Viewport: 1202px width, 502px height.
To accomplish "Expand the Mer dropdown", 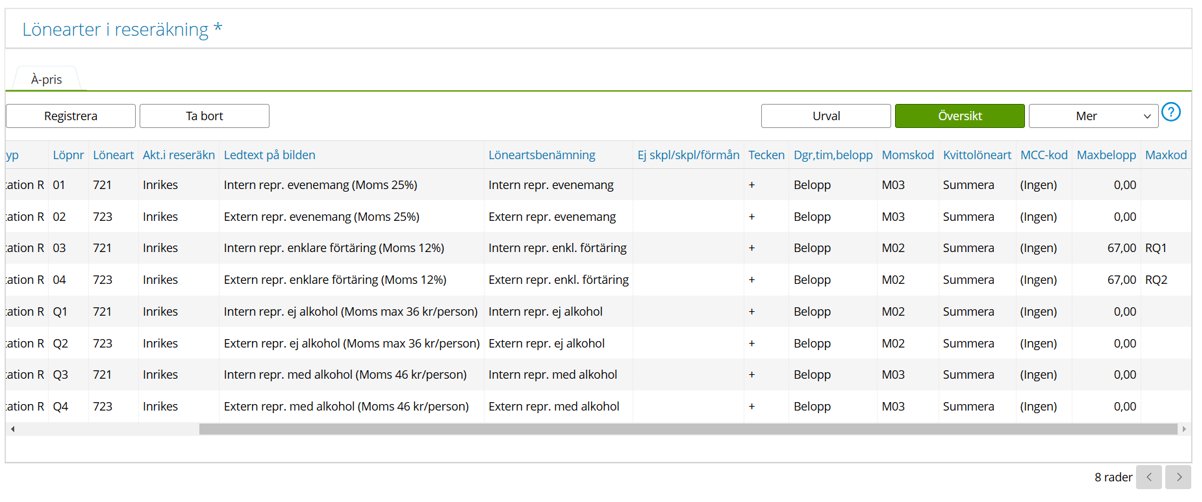I will click(x=1093, y=116).
